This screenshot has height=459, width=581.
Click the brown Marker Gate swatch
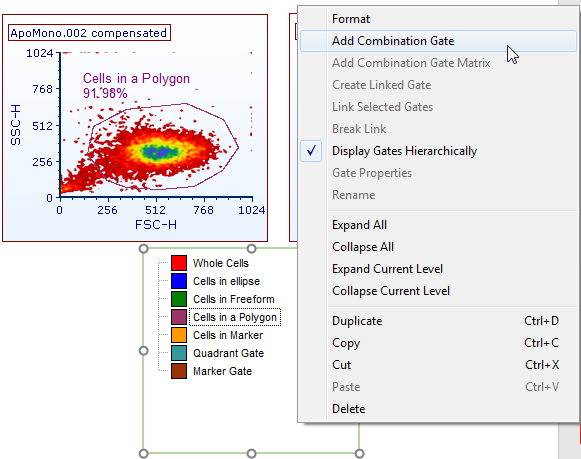point(179,371)
